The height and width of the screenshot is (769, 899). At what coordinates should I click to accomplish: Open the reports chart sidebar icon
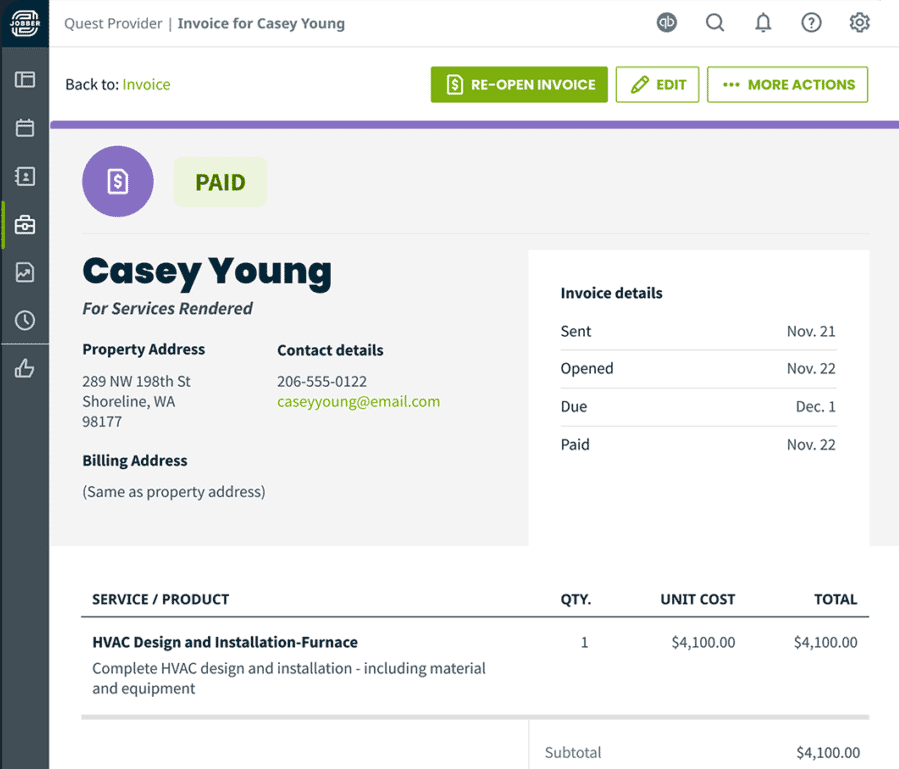tap(25, 272)
